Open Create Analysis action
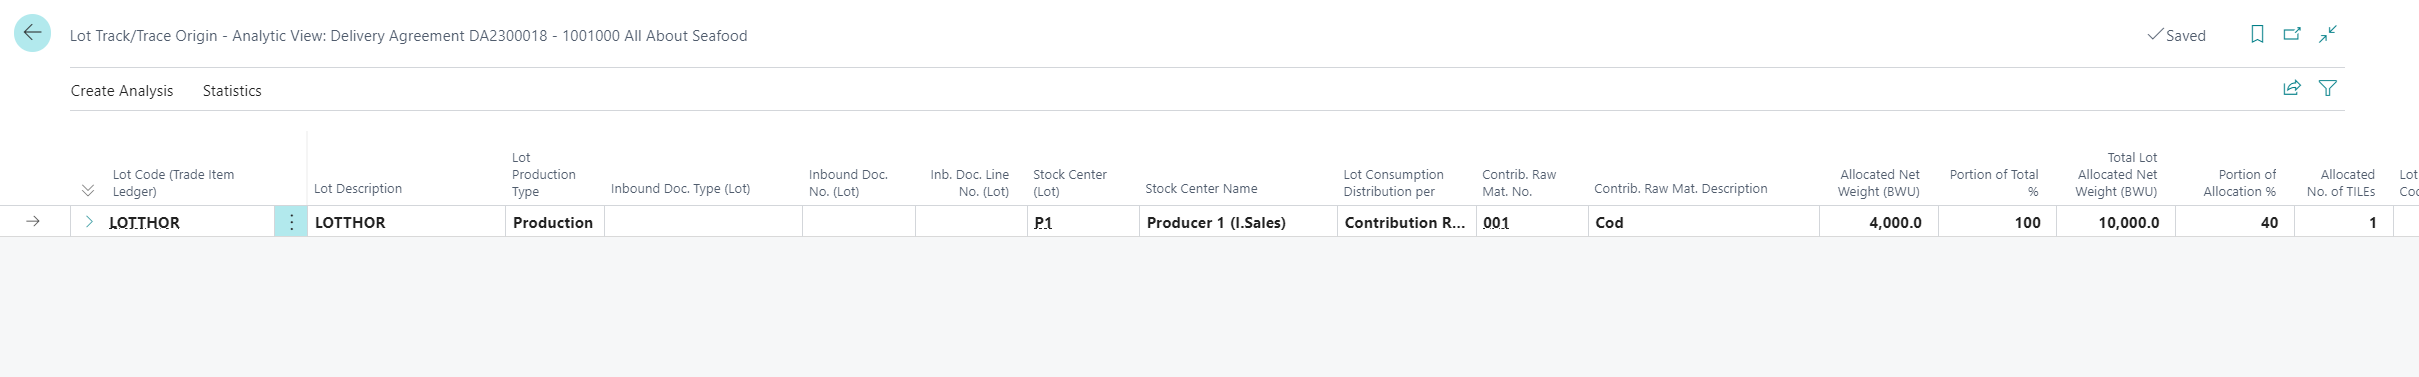The width and height of the screenshot is (2419, 377). point(122,90)
